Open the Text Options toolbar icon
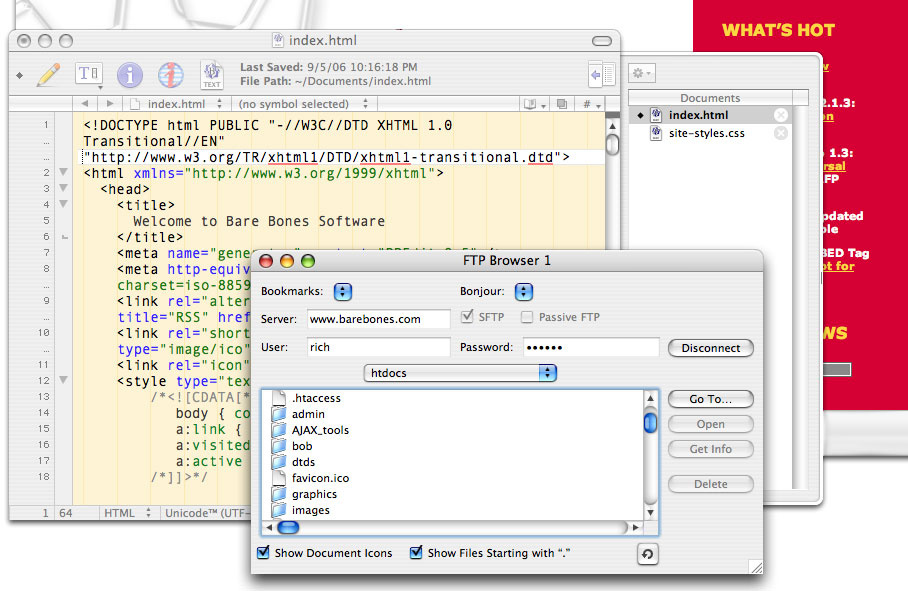908x591 pixels. [x=89, y=74]
